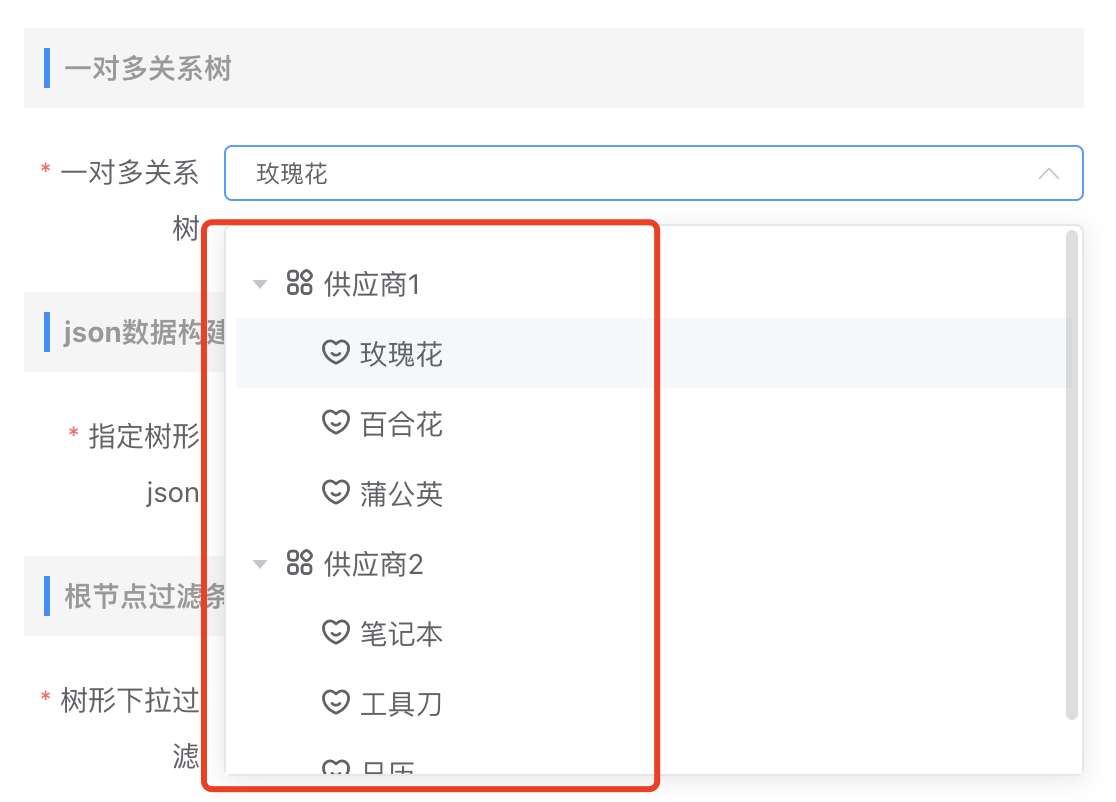Screen dimensions: 1116x802
Task: Pick 蒲公英 in the dropdown list
Action: pyautogui.click(x=401, y=494)
